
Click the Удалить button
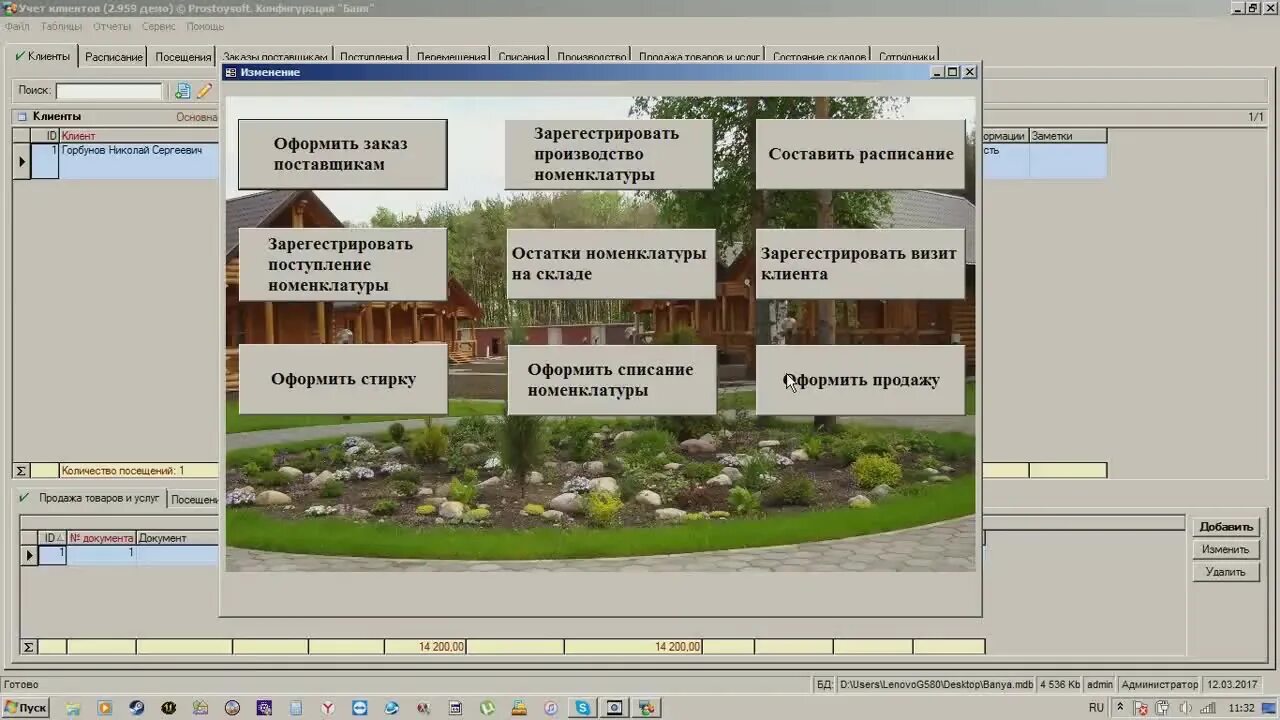point(1226,572)
